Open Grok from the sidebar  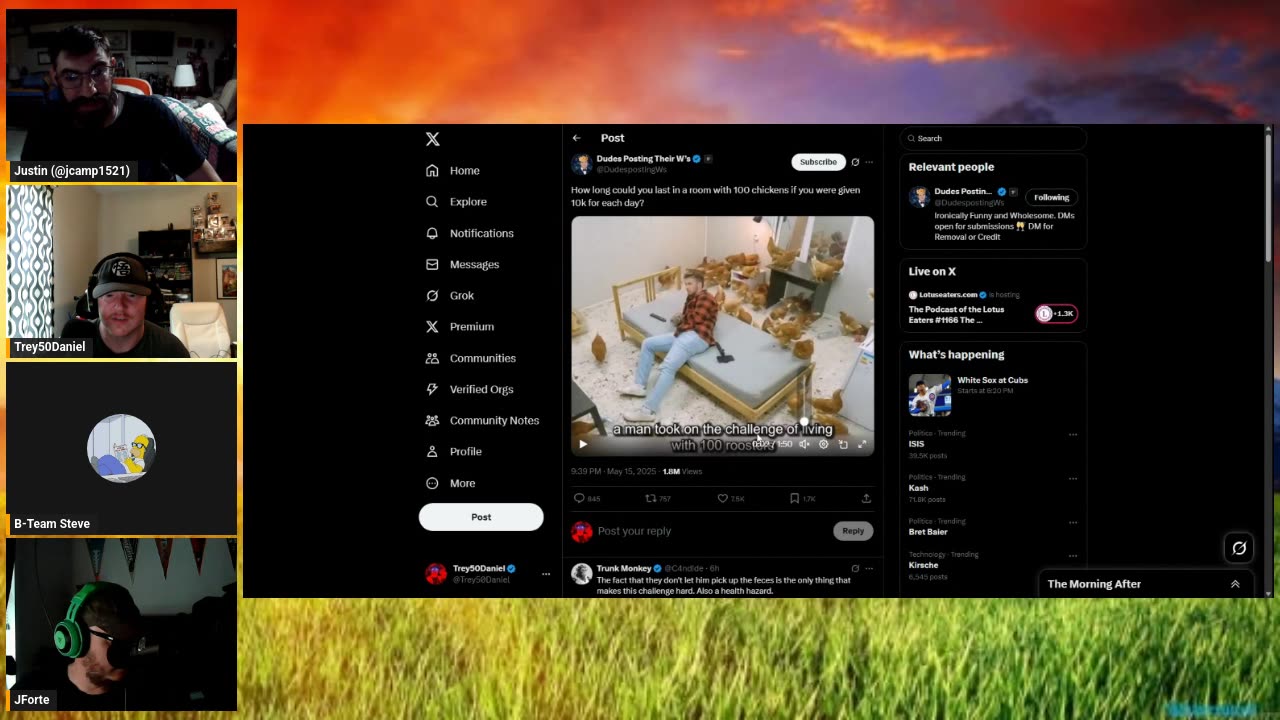click(x=450, y=296)
